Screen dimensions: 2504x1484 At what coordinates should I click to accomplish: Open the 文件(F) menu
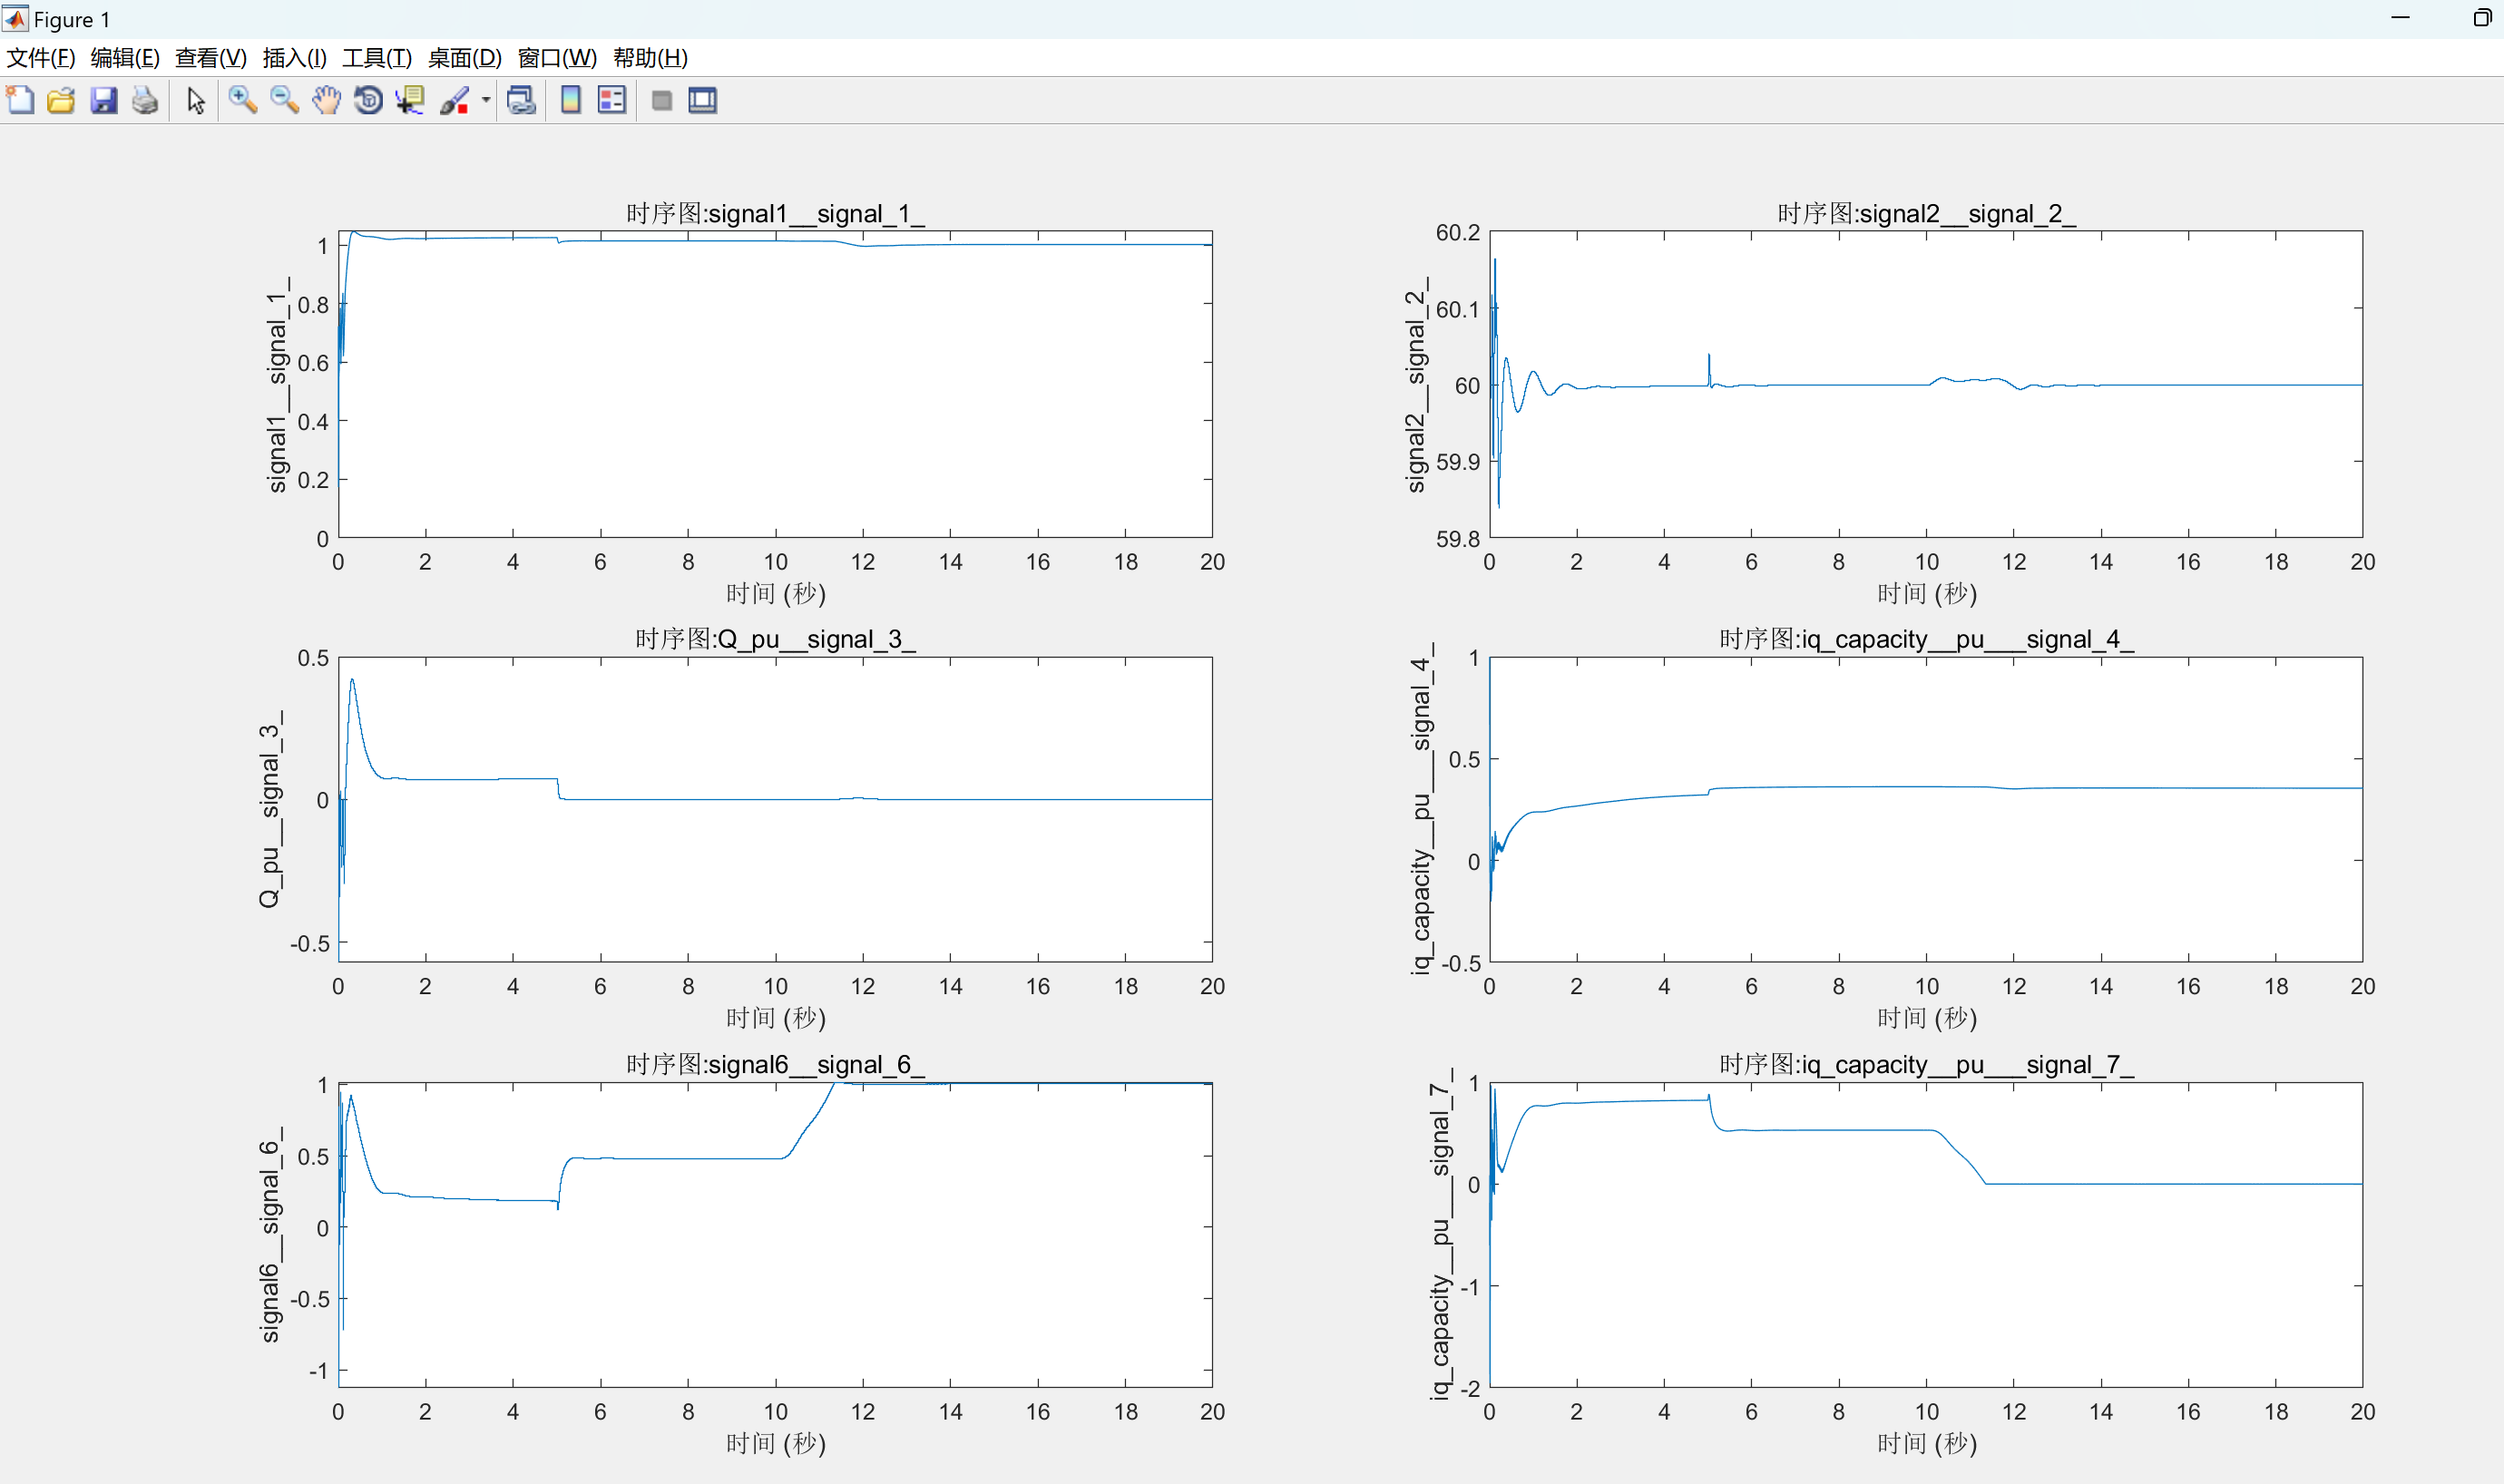40,58
